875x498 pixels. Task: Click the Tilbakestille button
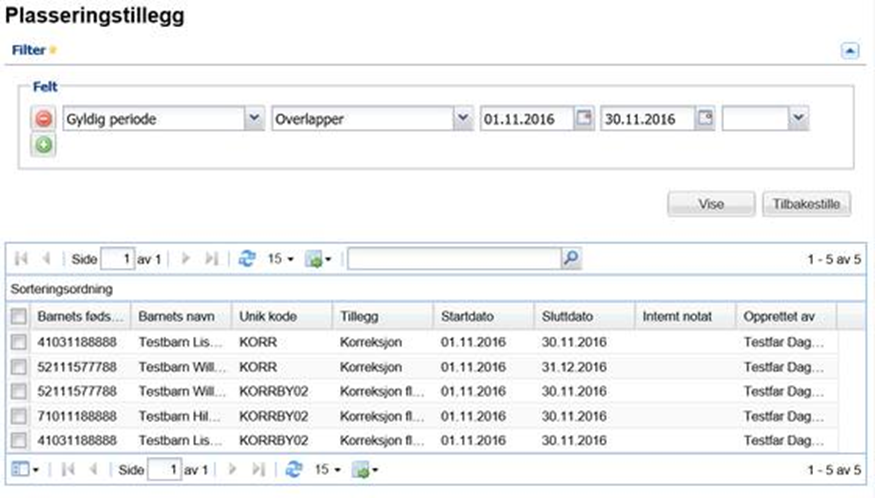807,204
